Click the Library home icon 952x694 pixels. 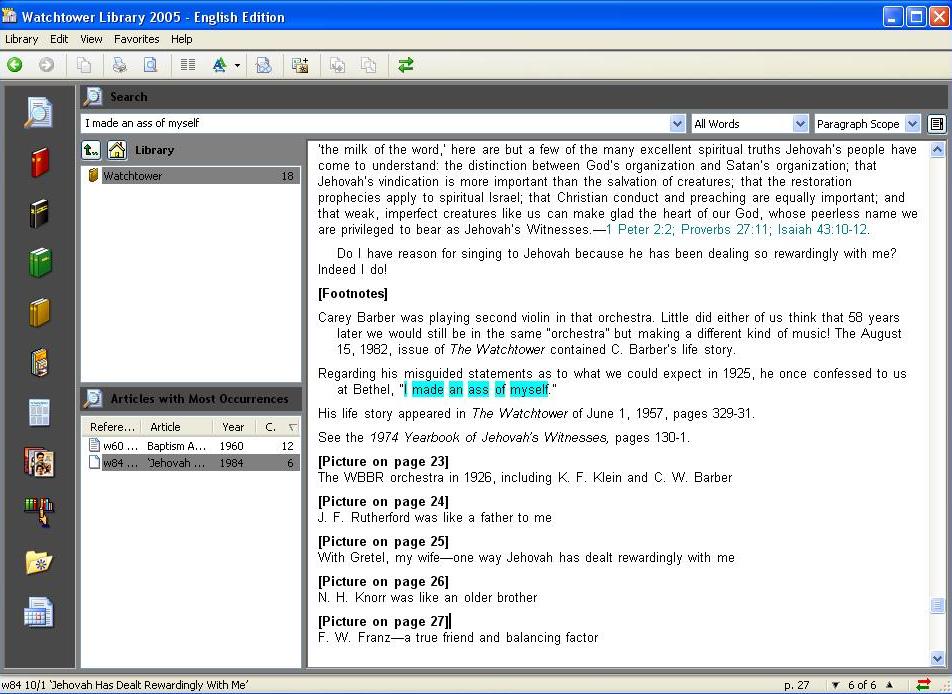[x=117, y=150]
